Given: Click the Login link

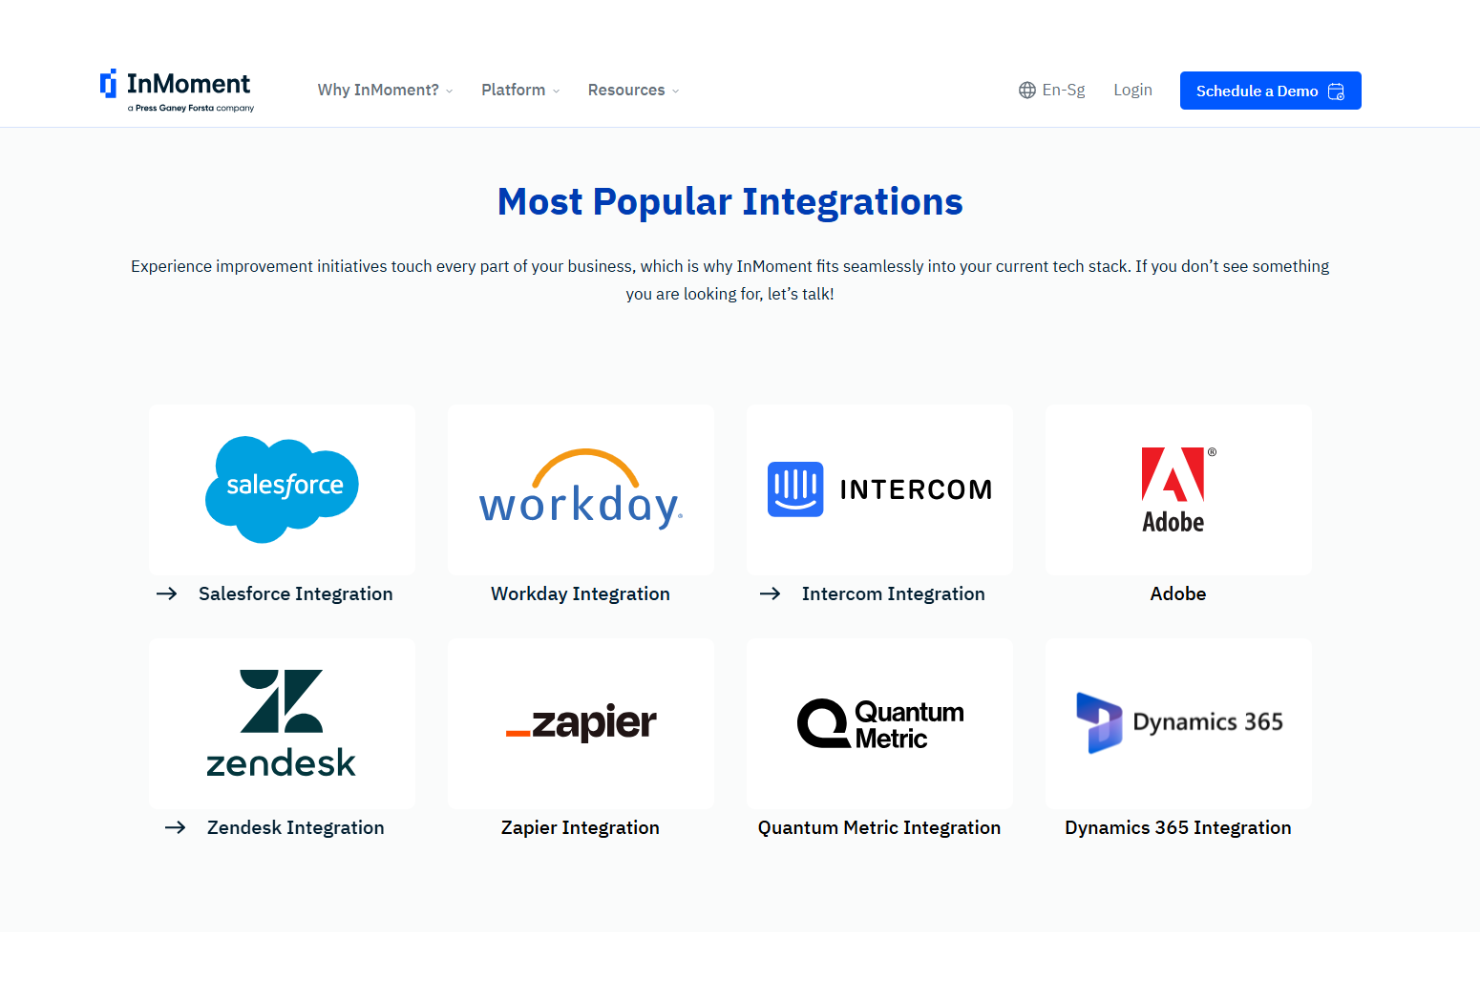Looking at the screenshot, I should (x=1133, y=90).
